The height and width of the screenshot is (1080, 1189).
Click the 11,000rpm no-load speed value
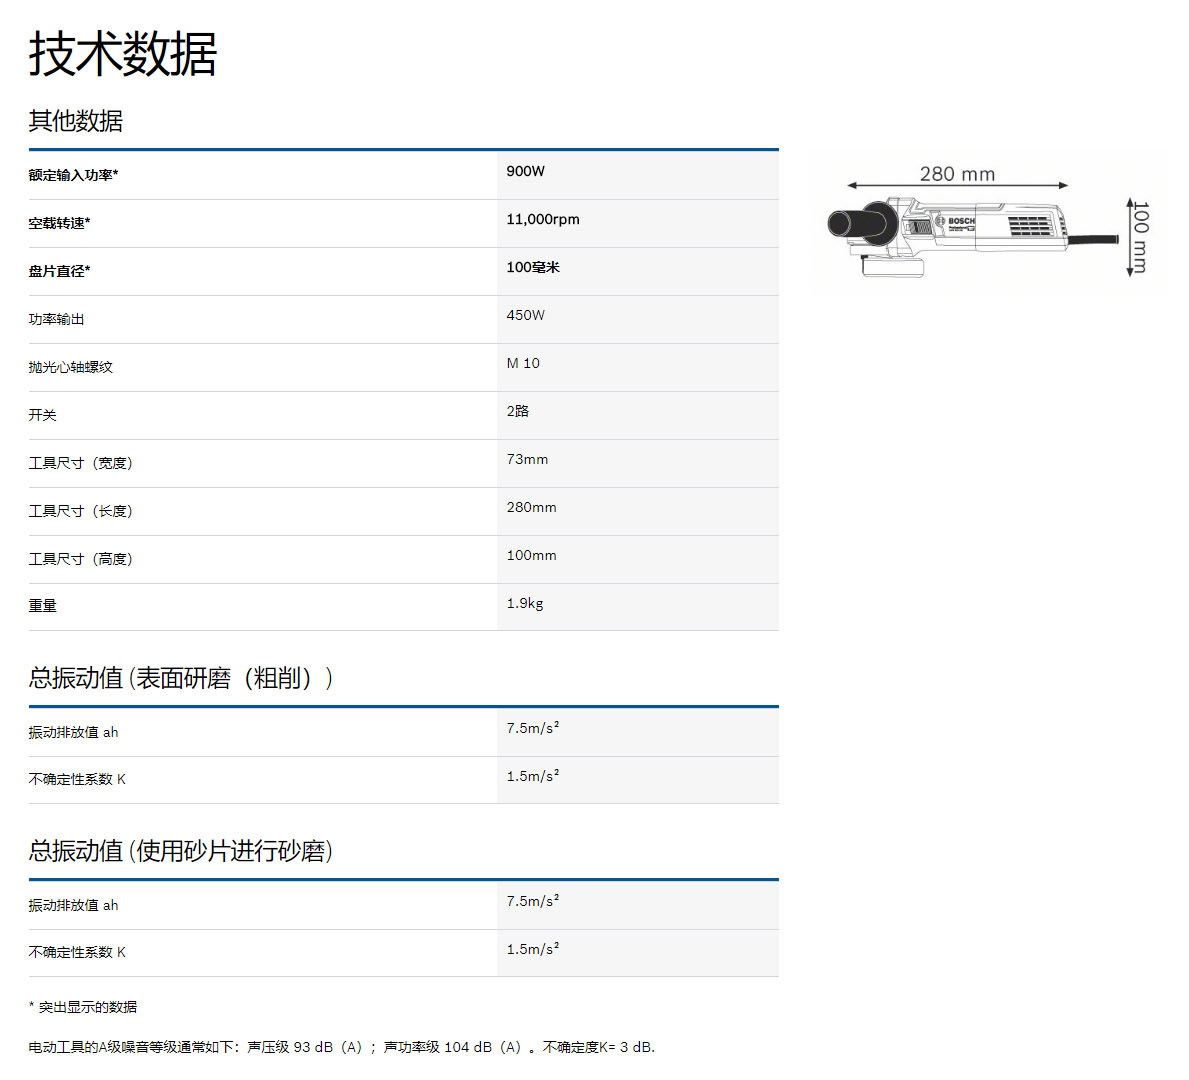[542, 219]
